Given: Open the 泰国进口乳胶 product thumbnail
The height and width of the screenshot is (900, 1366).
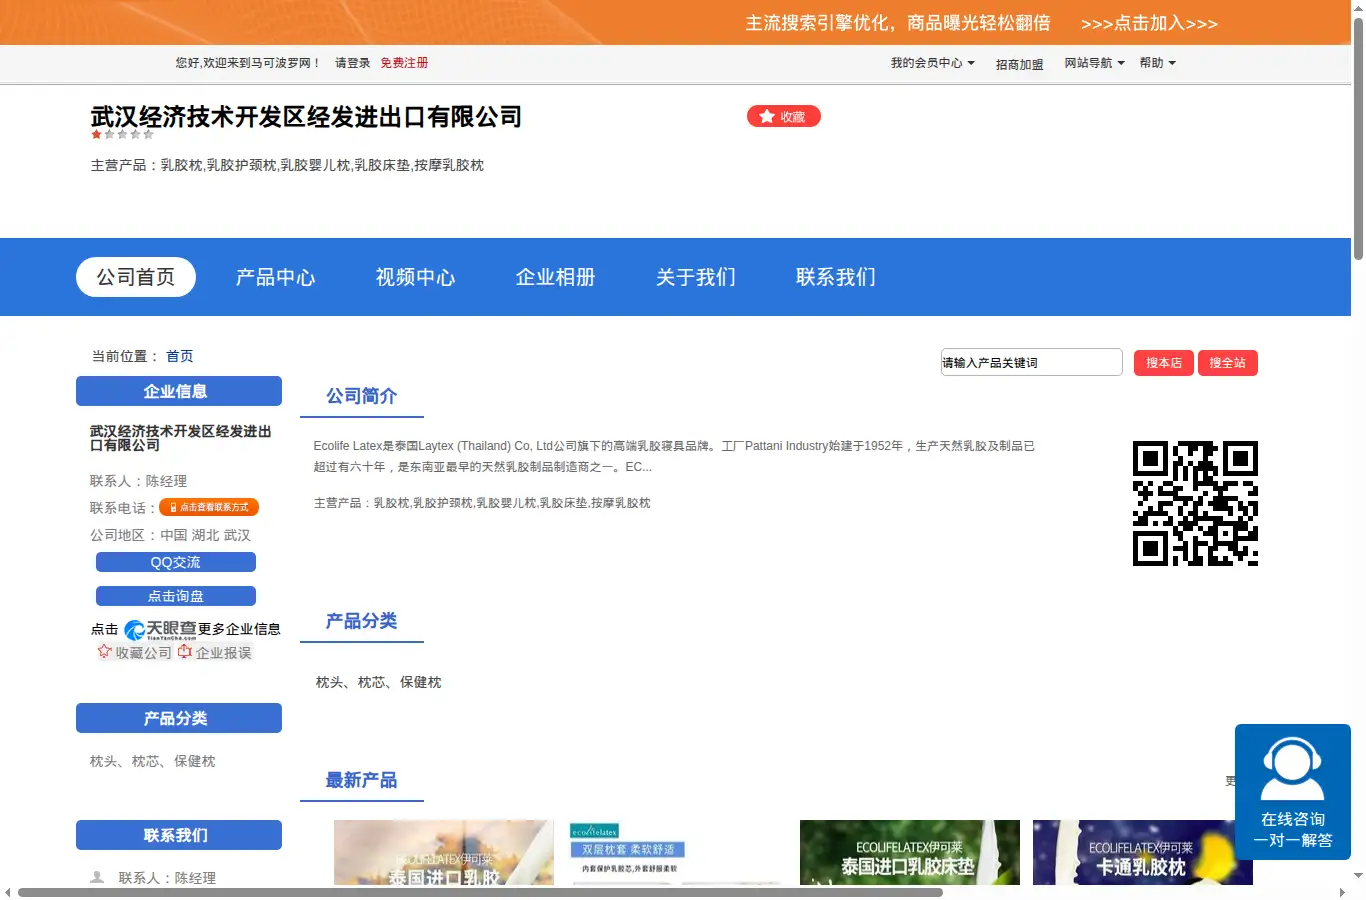Looking at the screenshot, I should (x=444, y=852).
